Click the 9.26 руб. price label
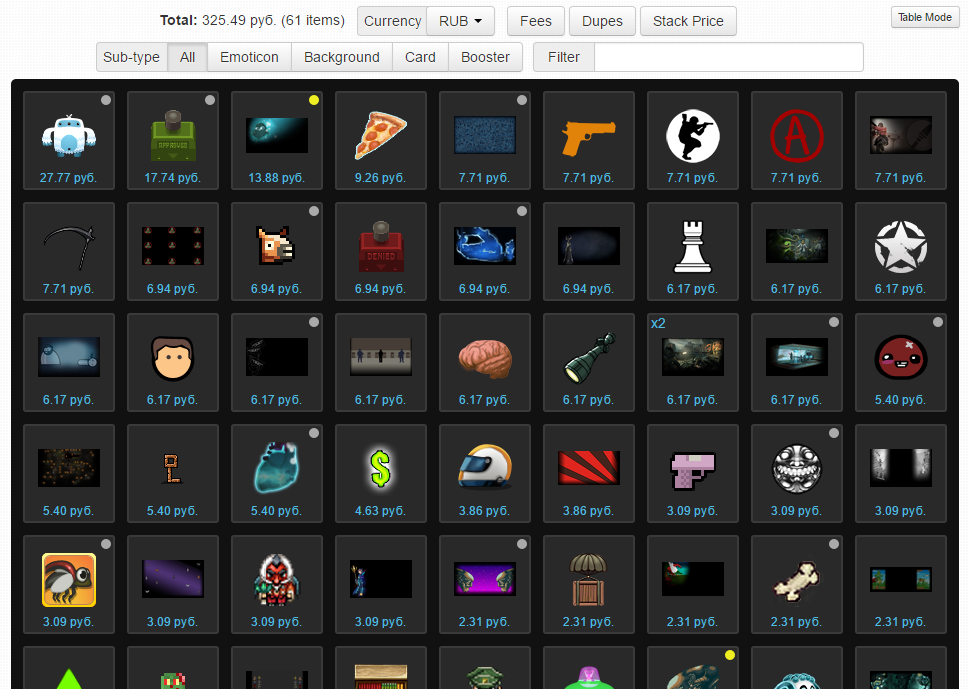 380,178
